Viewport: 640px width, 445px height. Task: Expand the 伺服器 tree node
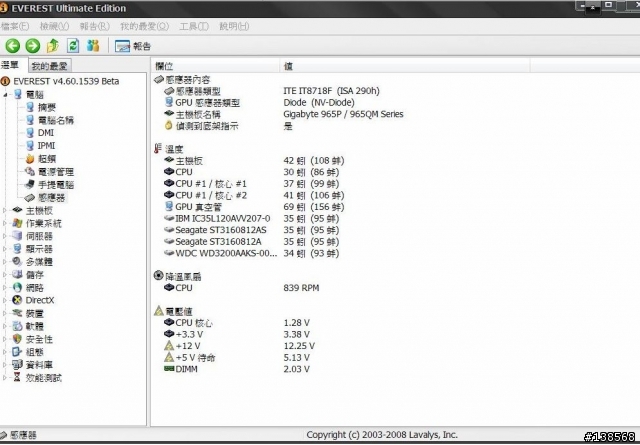5,236
